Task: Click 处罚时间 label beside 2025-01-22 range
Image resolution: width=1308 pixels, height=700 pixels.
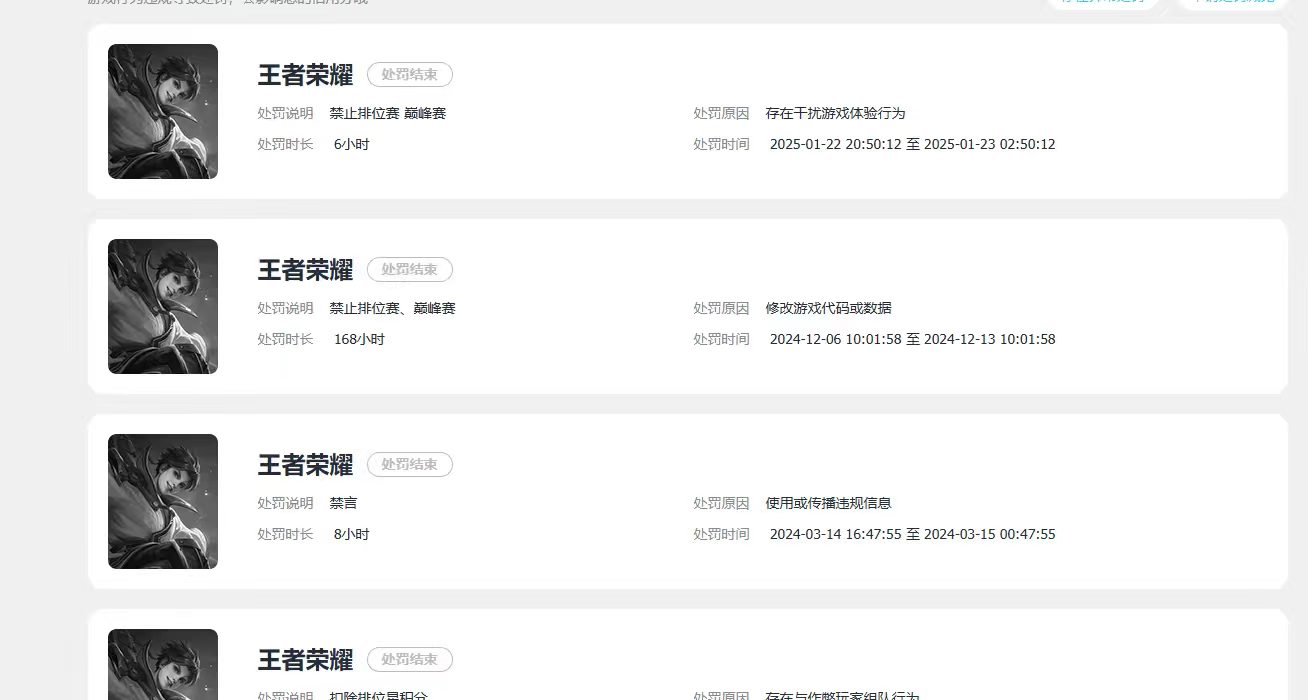Action: [x=722, y=144]
